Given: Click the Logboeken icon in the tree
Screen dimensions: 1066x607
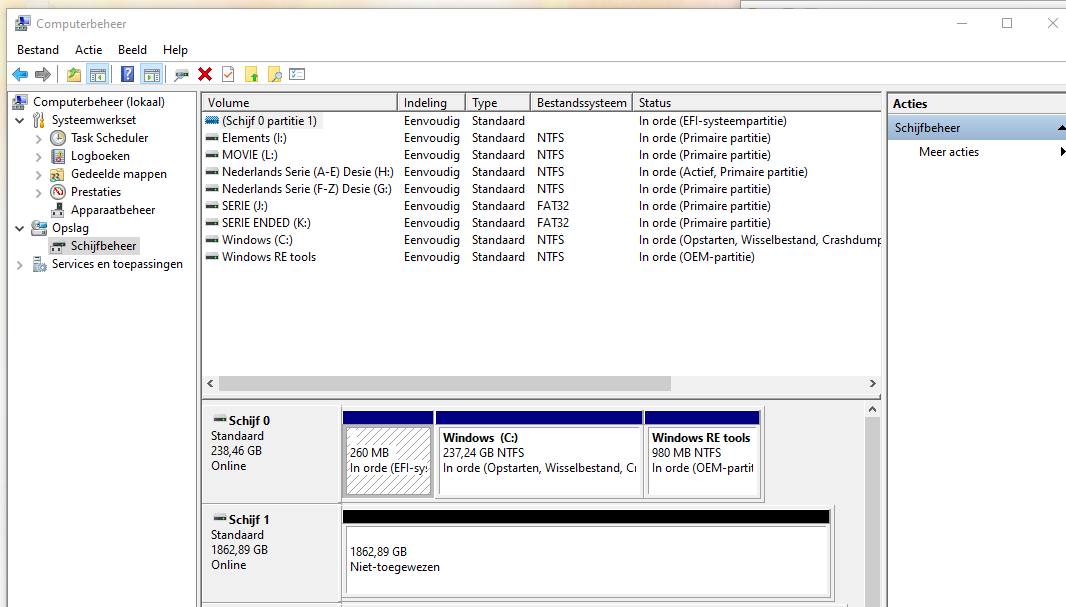Looking at the screenshot, I should tap(58, 156).
